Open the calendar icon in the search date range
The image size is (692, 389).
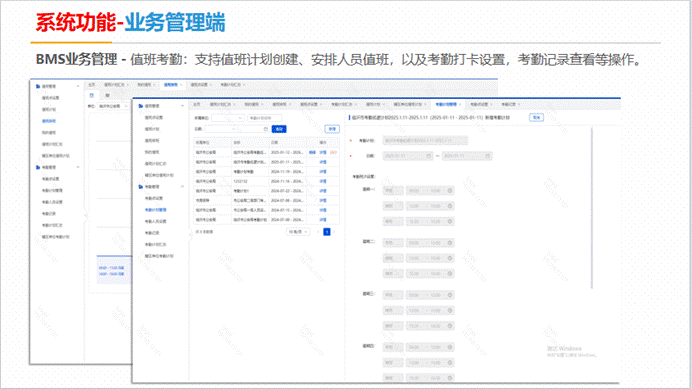(266, 129)
